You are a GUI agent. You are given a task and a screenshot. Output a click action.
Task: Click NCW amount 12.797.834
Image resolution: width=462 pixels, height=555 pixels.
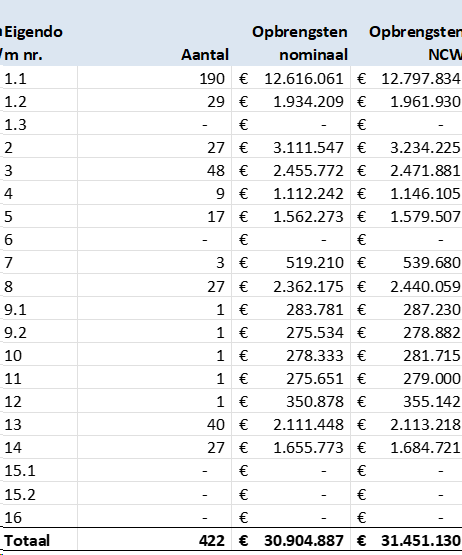(421, 79)
